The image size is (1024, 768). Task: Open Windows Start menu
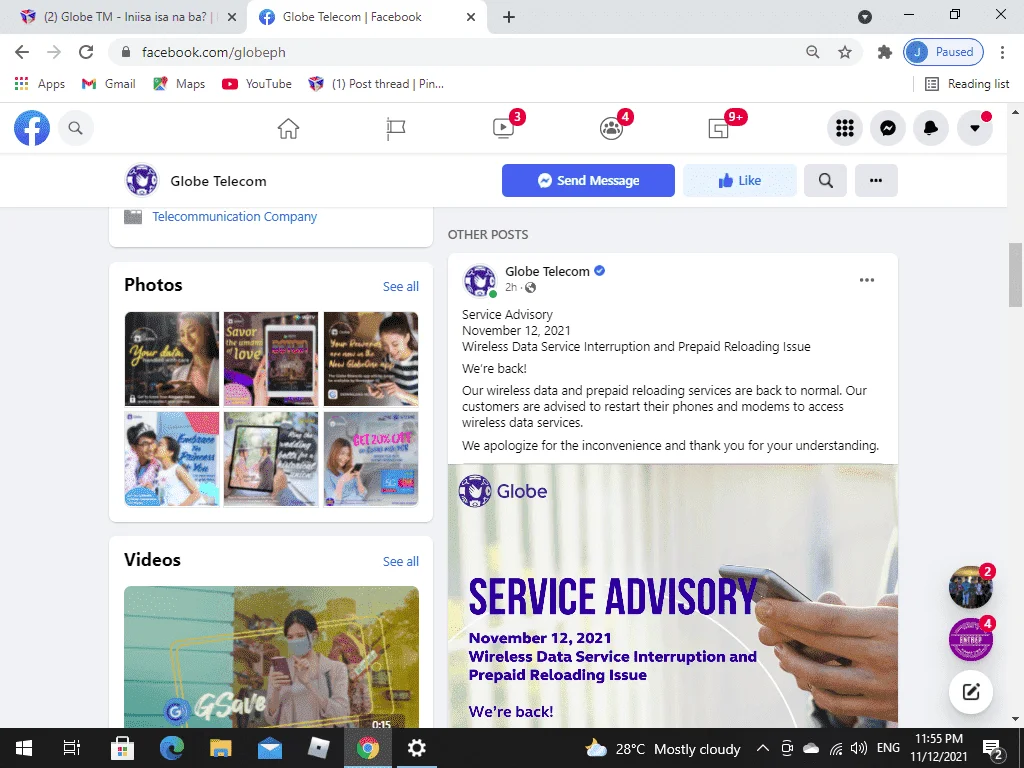(x=24, y=748)
